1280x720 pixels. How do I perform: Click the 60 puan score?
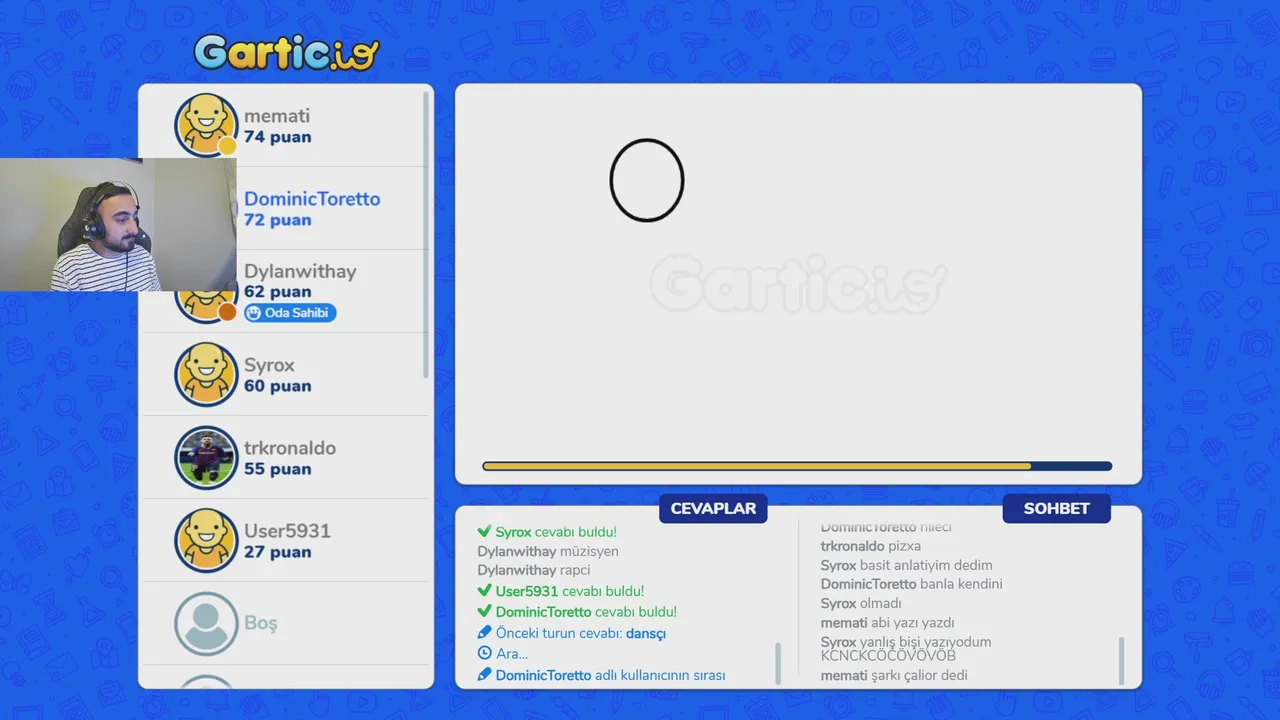[277, 386]
